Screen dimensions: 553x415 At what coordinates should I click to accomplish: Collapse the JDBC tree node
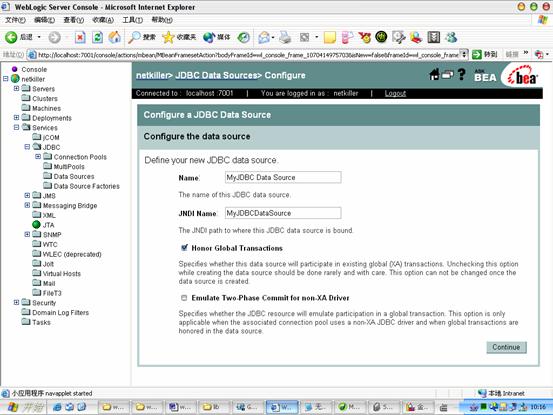click(27, 147)
